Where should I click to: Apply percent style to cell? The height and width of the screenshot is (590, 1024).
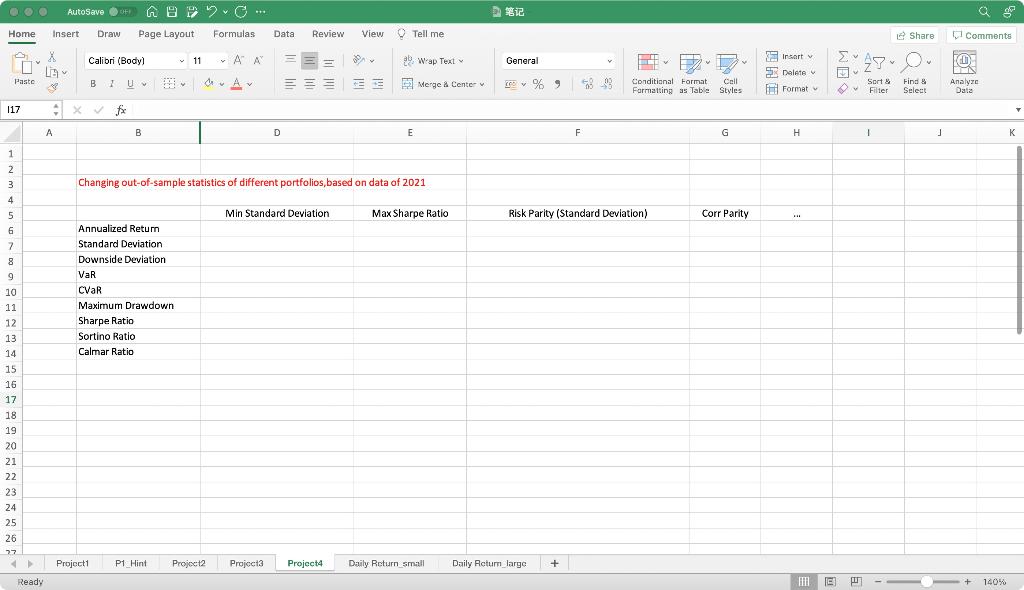point(538,84)
